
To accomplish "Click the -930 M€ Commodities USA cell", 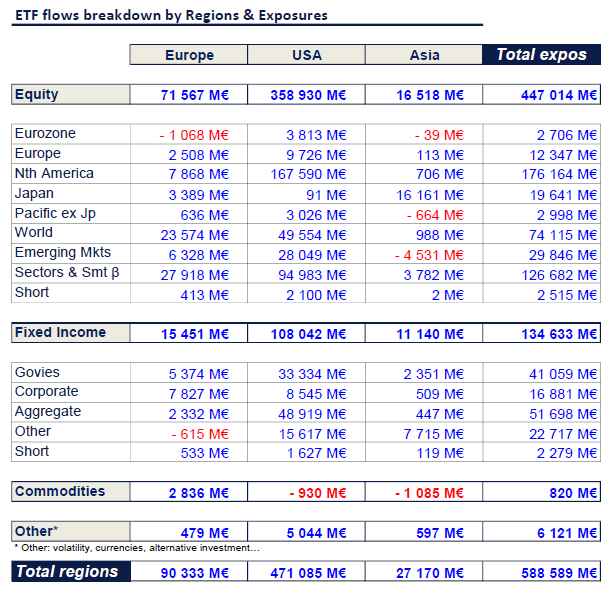I will click(x=318, y=493).
